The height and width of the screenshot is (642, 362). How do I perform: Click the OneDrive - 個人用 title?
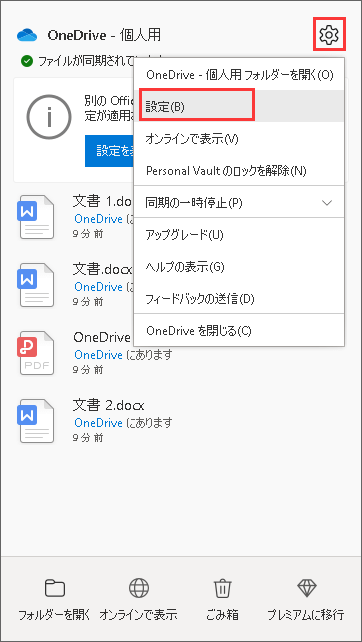point(104,35)
